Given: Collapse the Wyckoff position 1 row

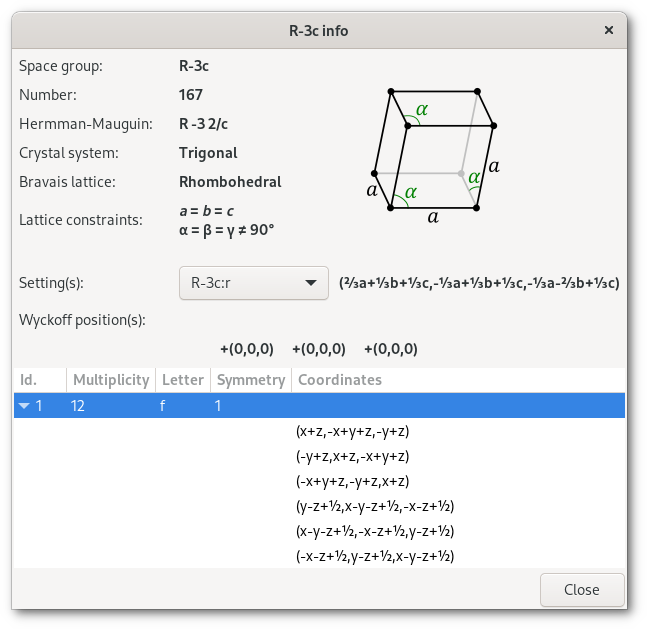Looking at the screenshot, I should (x=25, y=406).
